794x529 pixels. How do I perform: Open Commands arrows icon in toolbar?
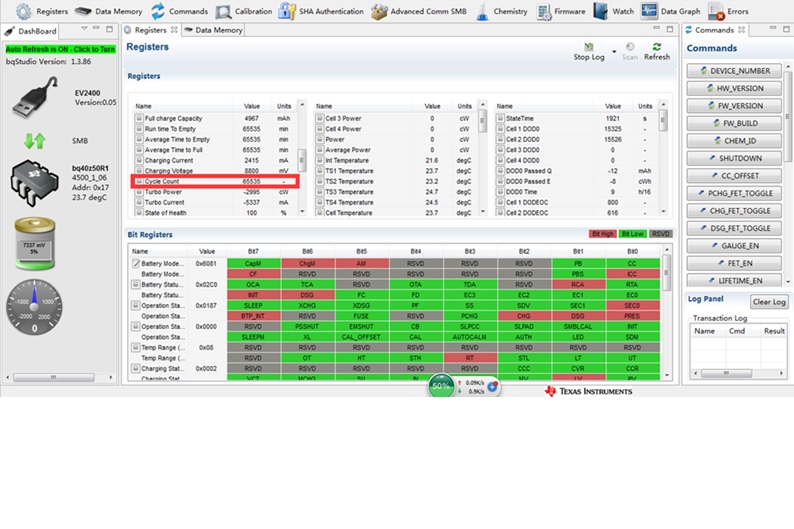pos(158,11)
